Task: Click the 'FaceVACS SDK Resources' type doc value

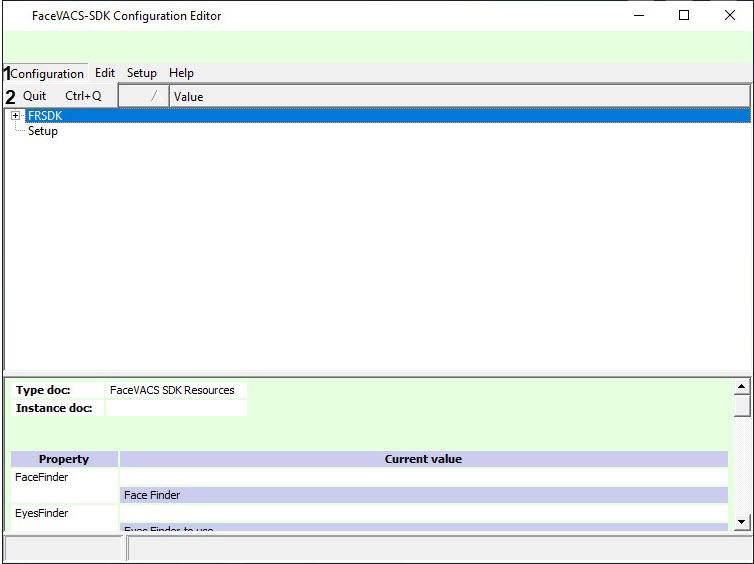Action: 176,390
